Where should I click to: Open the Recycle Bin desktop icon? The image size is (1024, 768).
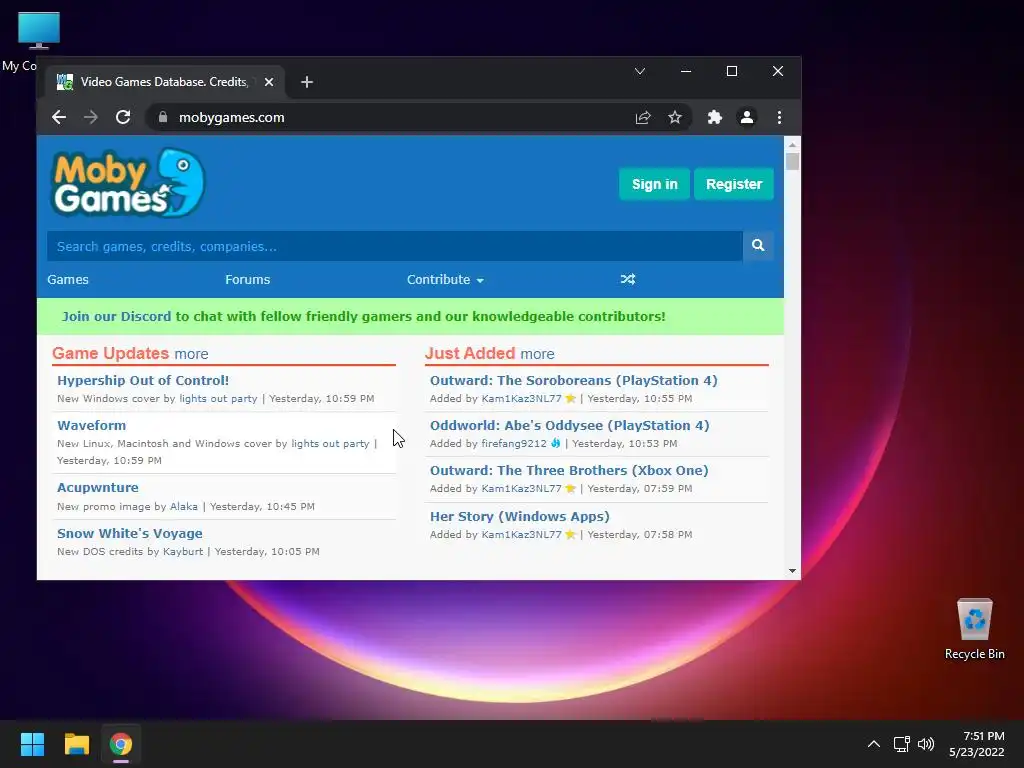click(x=974, y=628)
